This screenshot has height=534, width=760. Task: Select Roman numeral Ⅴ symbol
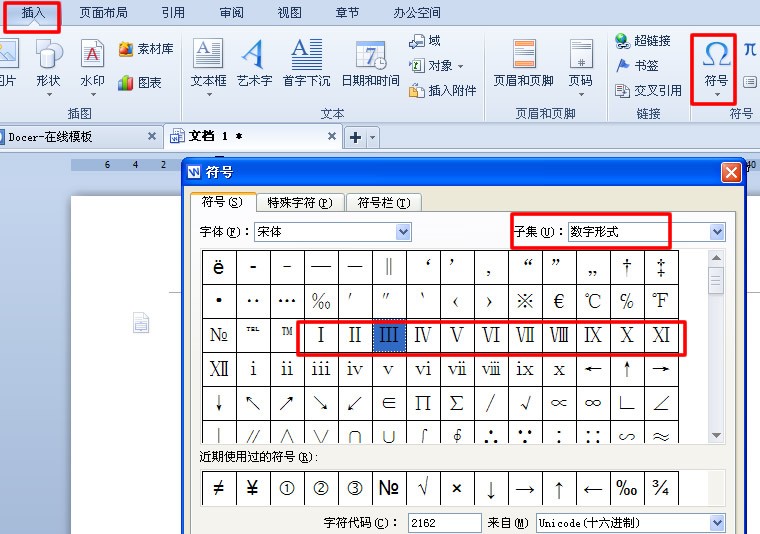(457, 335)
